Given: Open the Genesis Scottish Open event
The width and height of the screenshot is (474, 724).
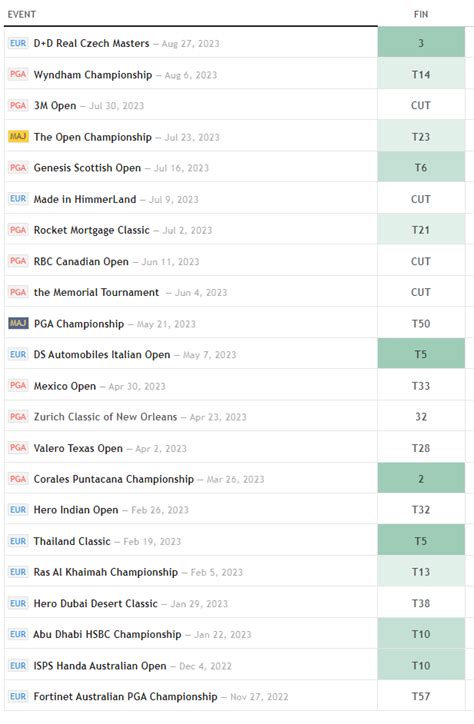Looking at the screenshot, I should click(x=87, y=168).
